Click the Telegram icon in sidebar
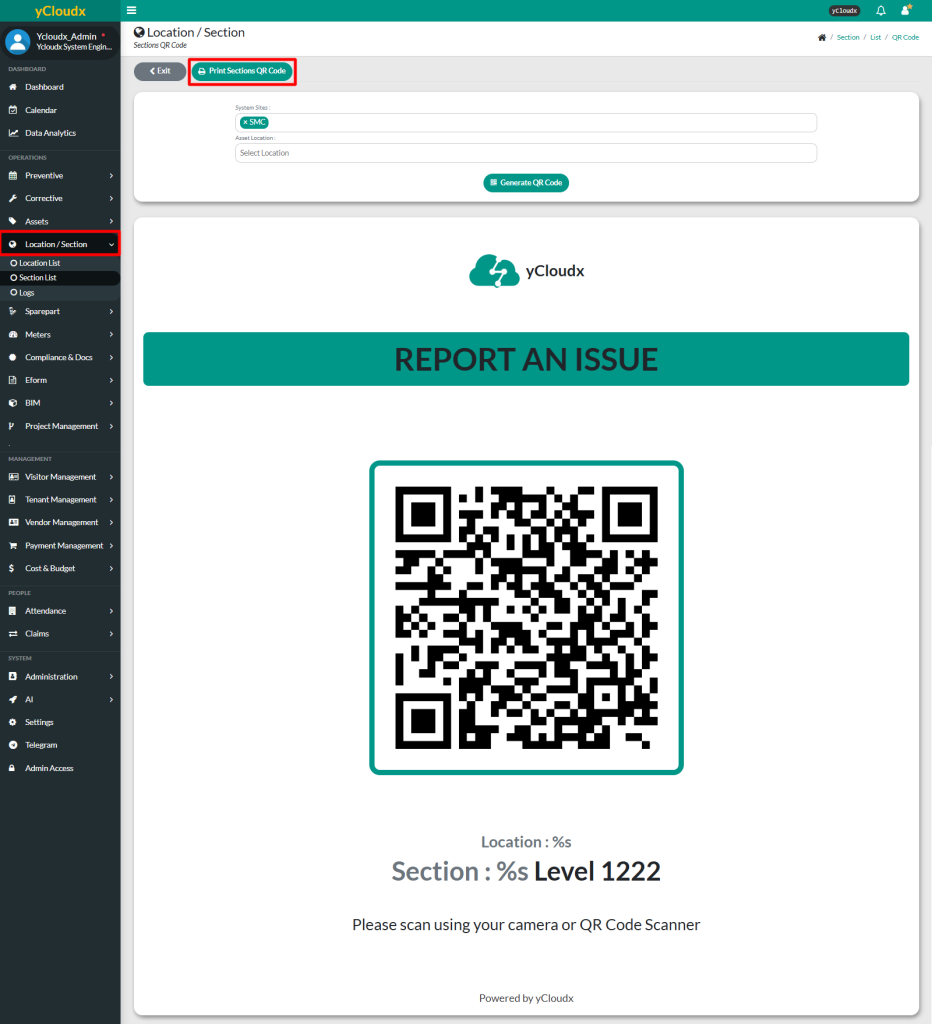 tap(13, 745)
